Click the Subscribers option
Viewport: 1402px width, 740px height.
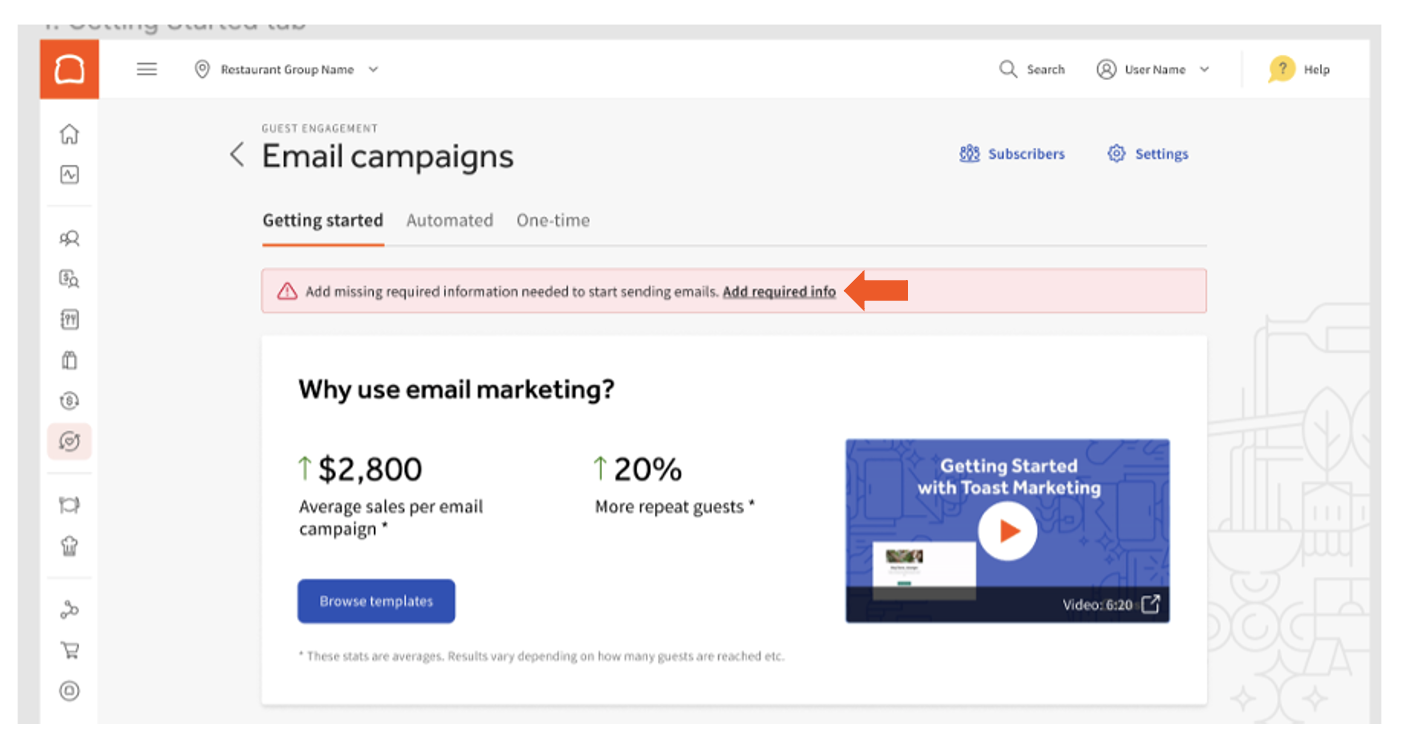(1011, 154)
